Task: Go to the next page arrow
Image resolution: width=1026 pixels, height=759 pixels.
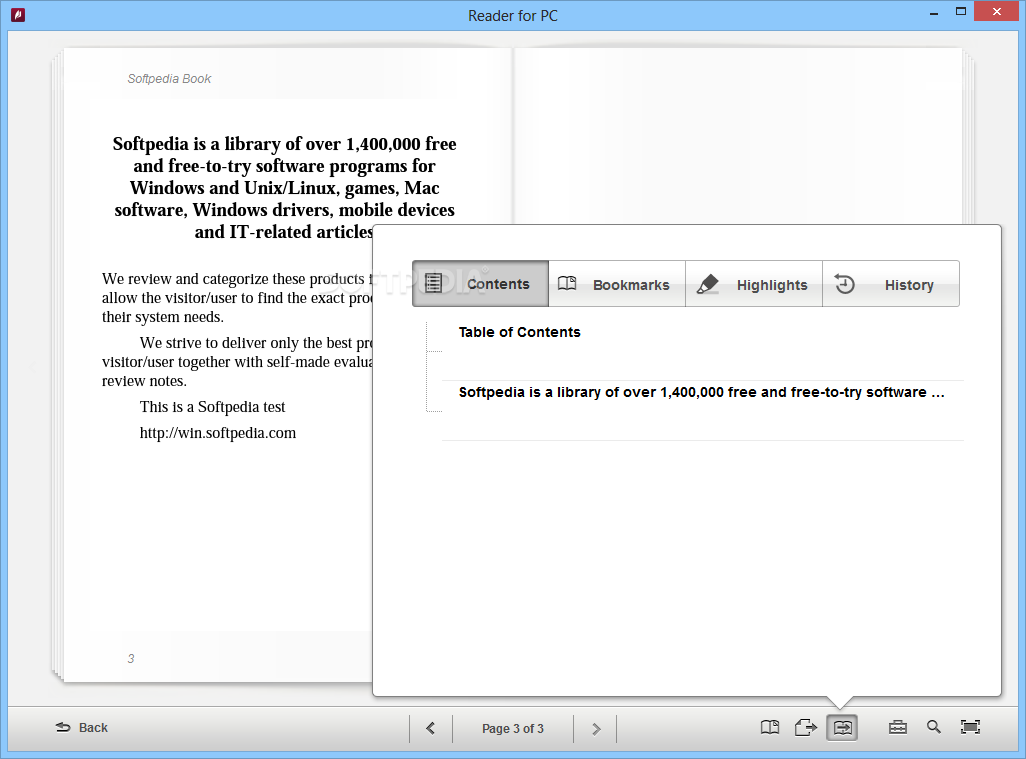Action: tap(595, 728)
